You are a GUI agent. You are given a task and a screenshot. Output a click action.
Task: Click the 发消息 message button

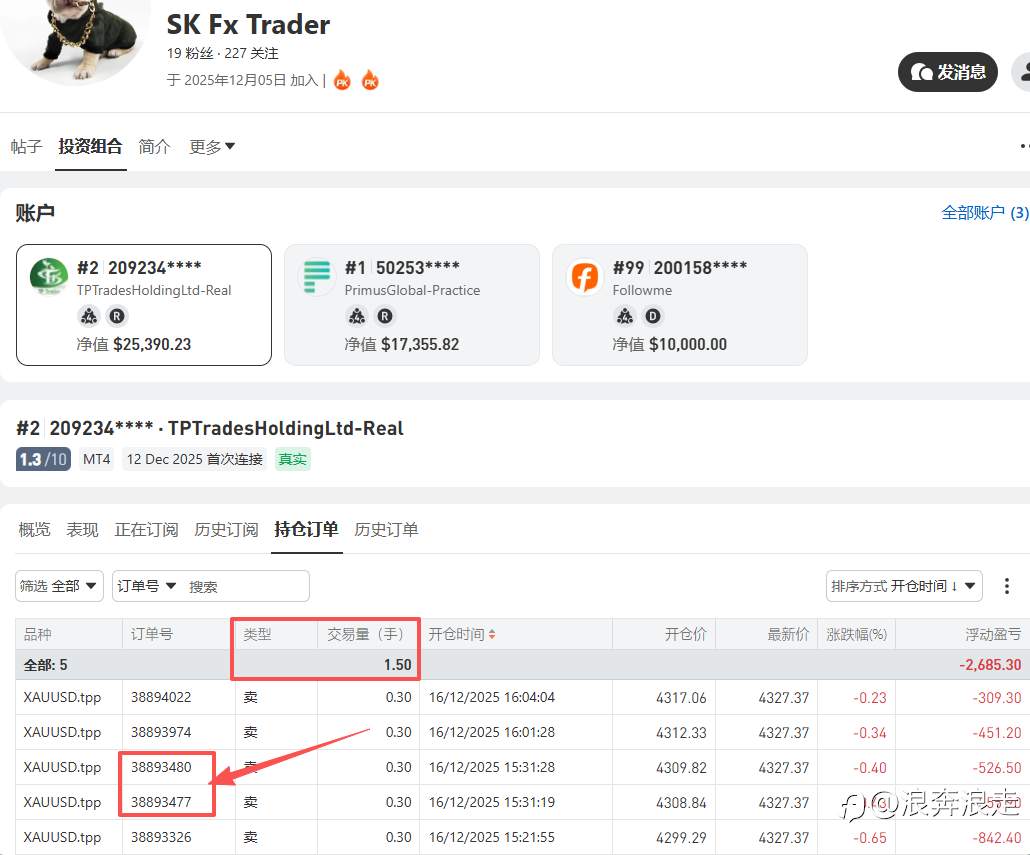click(947, 72)
